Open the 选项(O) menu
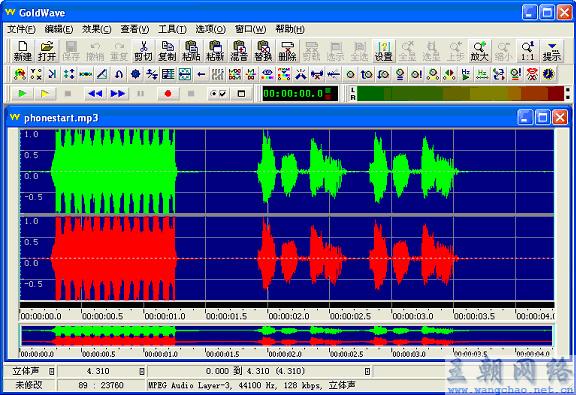576x395 pixels. point(210,29)
